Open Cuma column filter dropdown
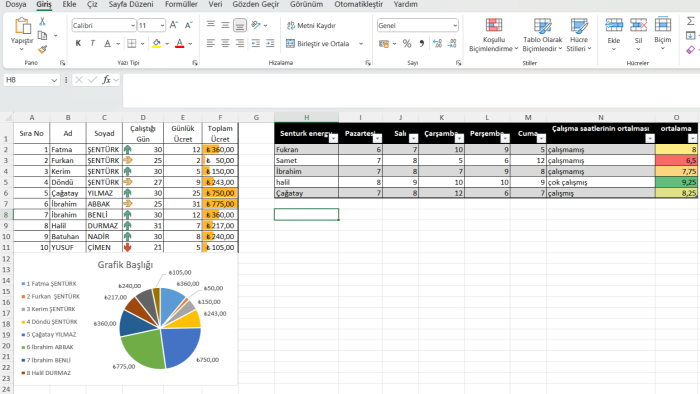700x394 pixels. (x=541, y=139)
